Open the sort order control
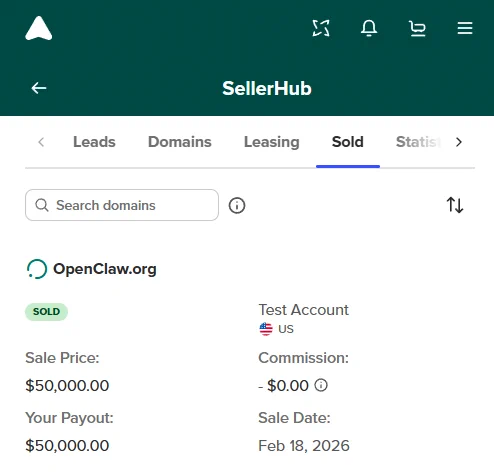This screenshot has width=494, height=473. click(455, 205)
